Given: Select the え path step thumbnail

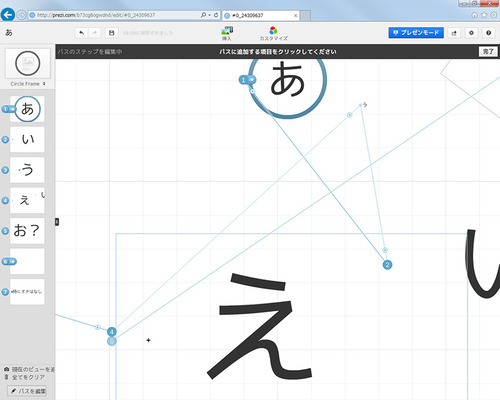Looking at the screenshot, I should [27, 200].
